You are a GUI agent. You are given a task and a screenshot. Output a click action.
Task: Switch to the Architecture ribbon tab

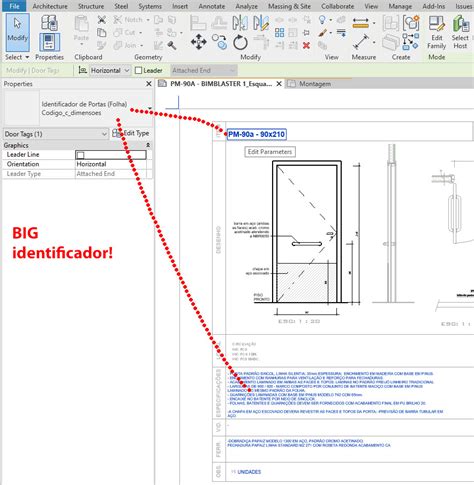coord(50,6)
